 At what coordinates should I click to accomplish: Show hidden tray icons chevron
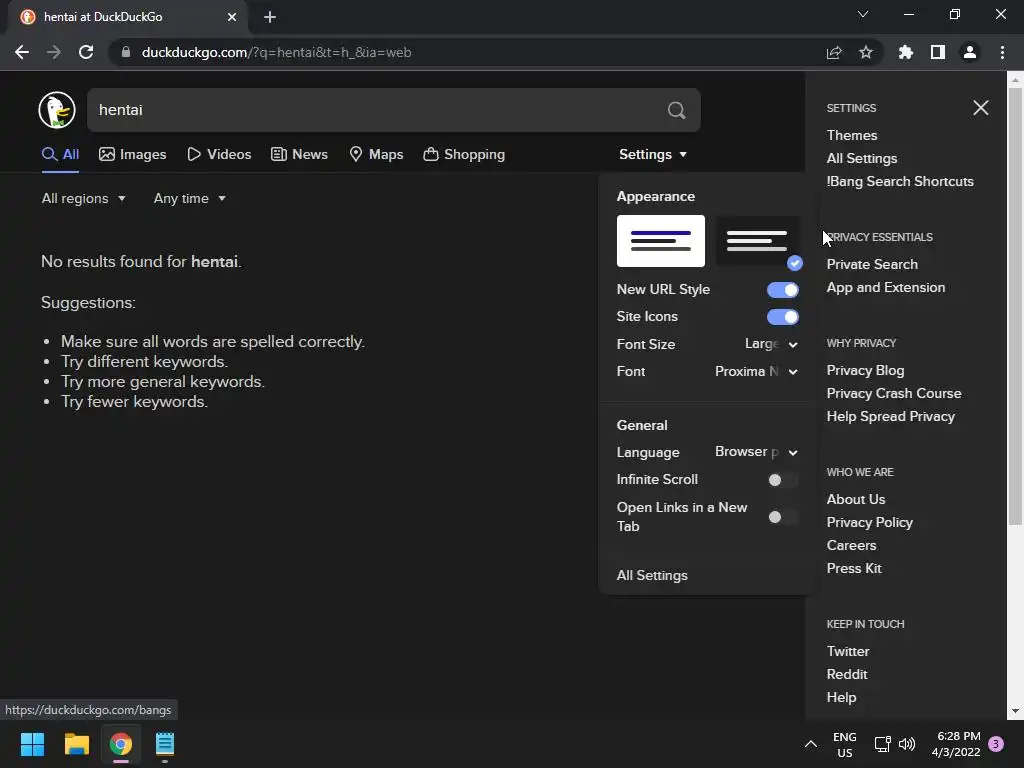click(810, 744)
